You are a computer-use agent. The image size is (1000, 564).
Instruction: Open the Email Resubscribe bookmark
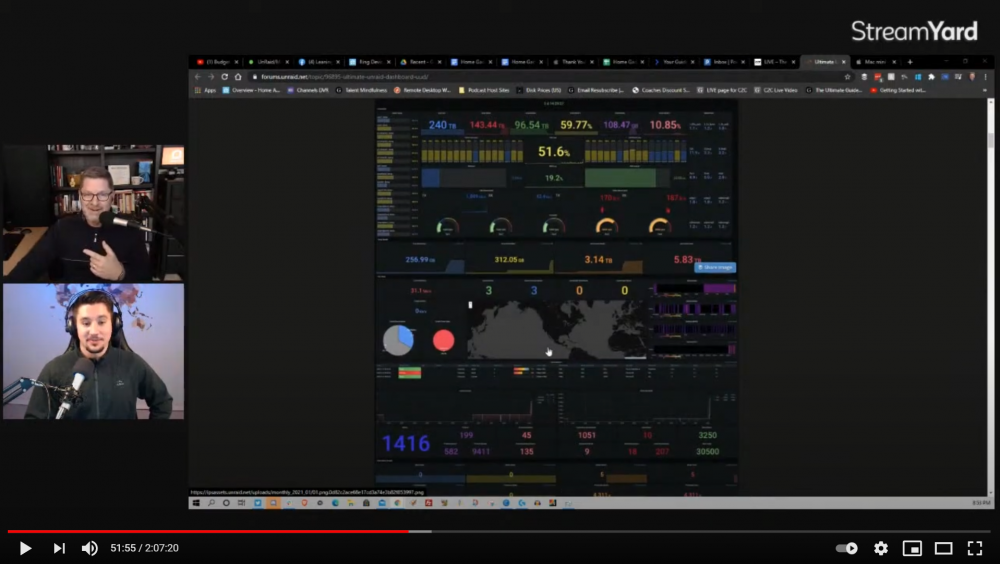(x=596, y=90)
